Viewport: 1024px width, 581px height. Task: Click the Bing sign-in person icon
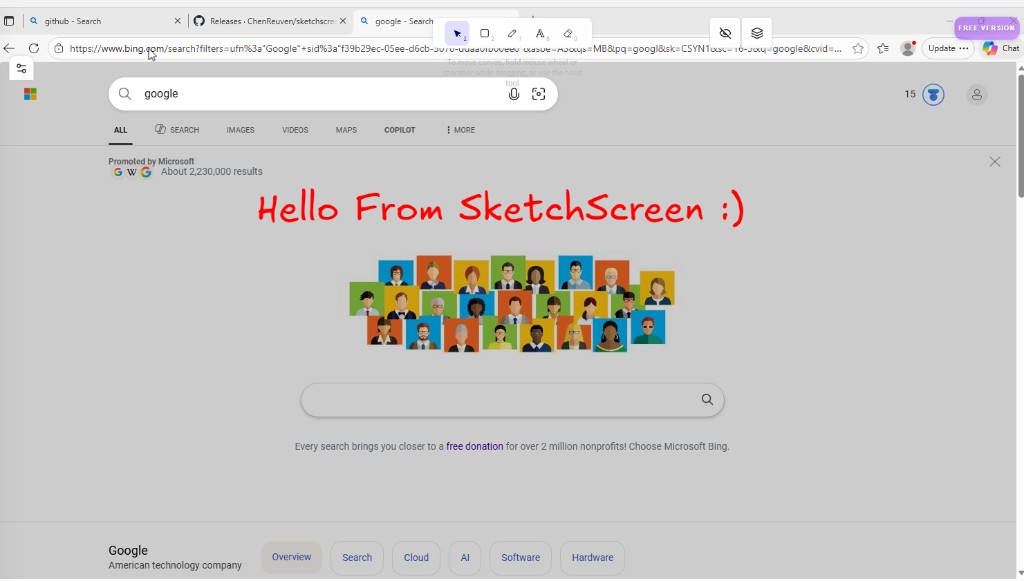click(976, 95)
